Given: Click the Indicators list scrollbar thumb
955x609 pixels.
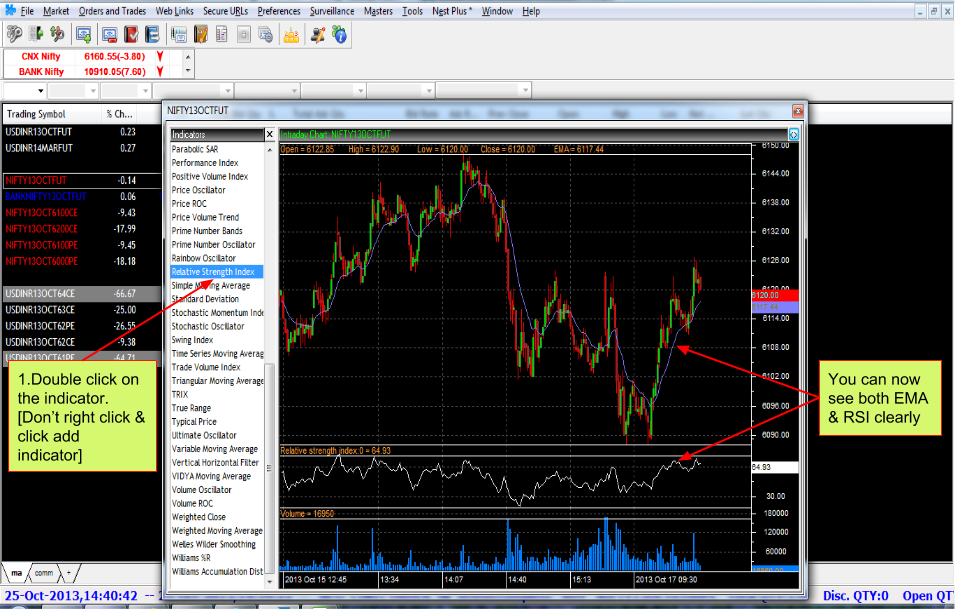Looking at the screenshot, I should [x=270, y=468].
